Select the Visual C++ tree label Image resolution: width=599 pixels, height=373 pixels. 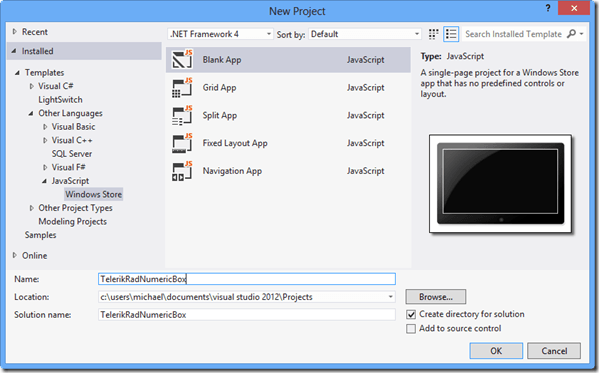(x=72, y=140)
